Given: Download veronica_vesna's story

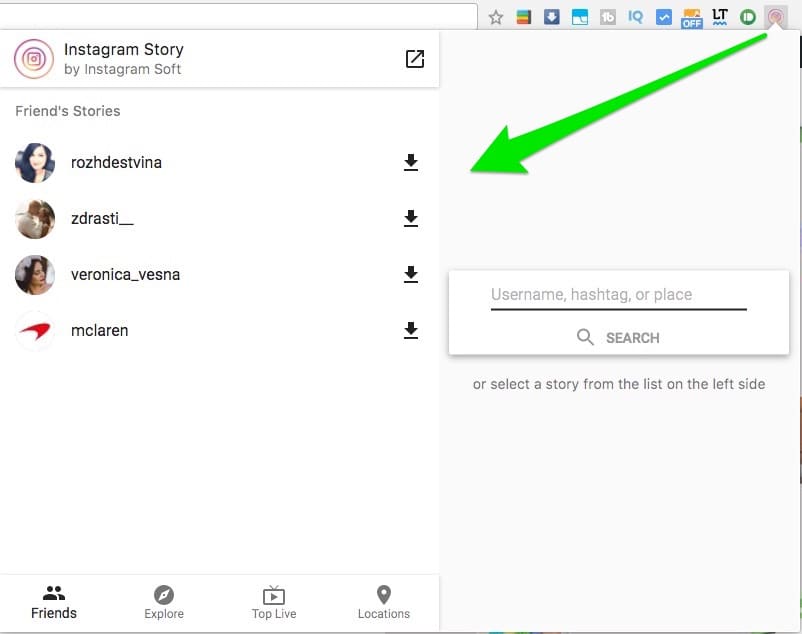Looking at the screenshot, I should tap(411, 274).
